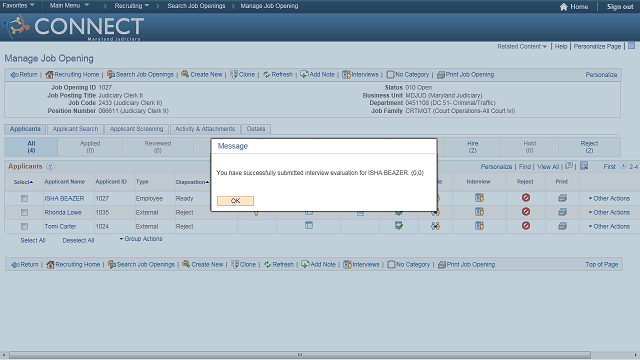The height and width of the screenshot is (360, 640).
Task: Open the Group Actions dropdown
Action: [x=141, y=239]
